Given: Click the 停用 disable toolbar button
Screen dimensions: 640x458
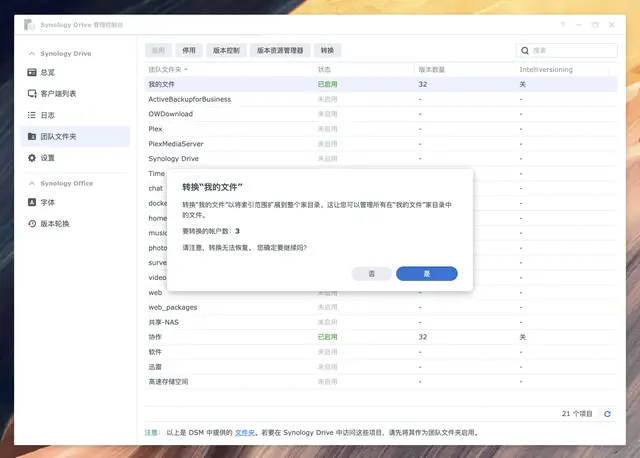Looking at the screenshot, I should 189,50.
